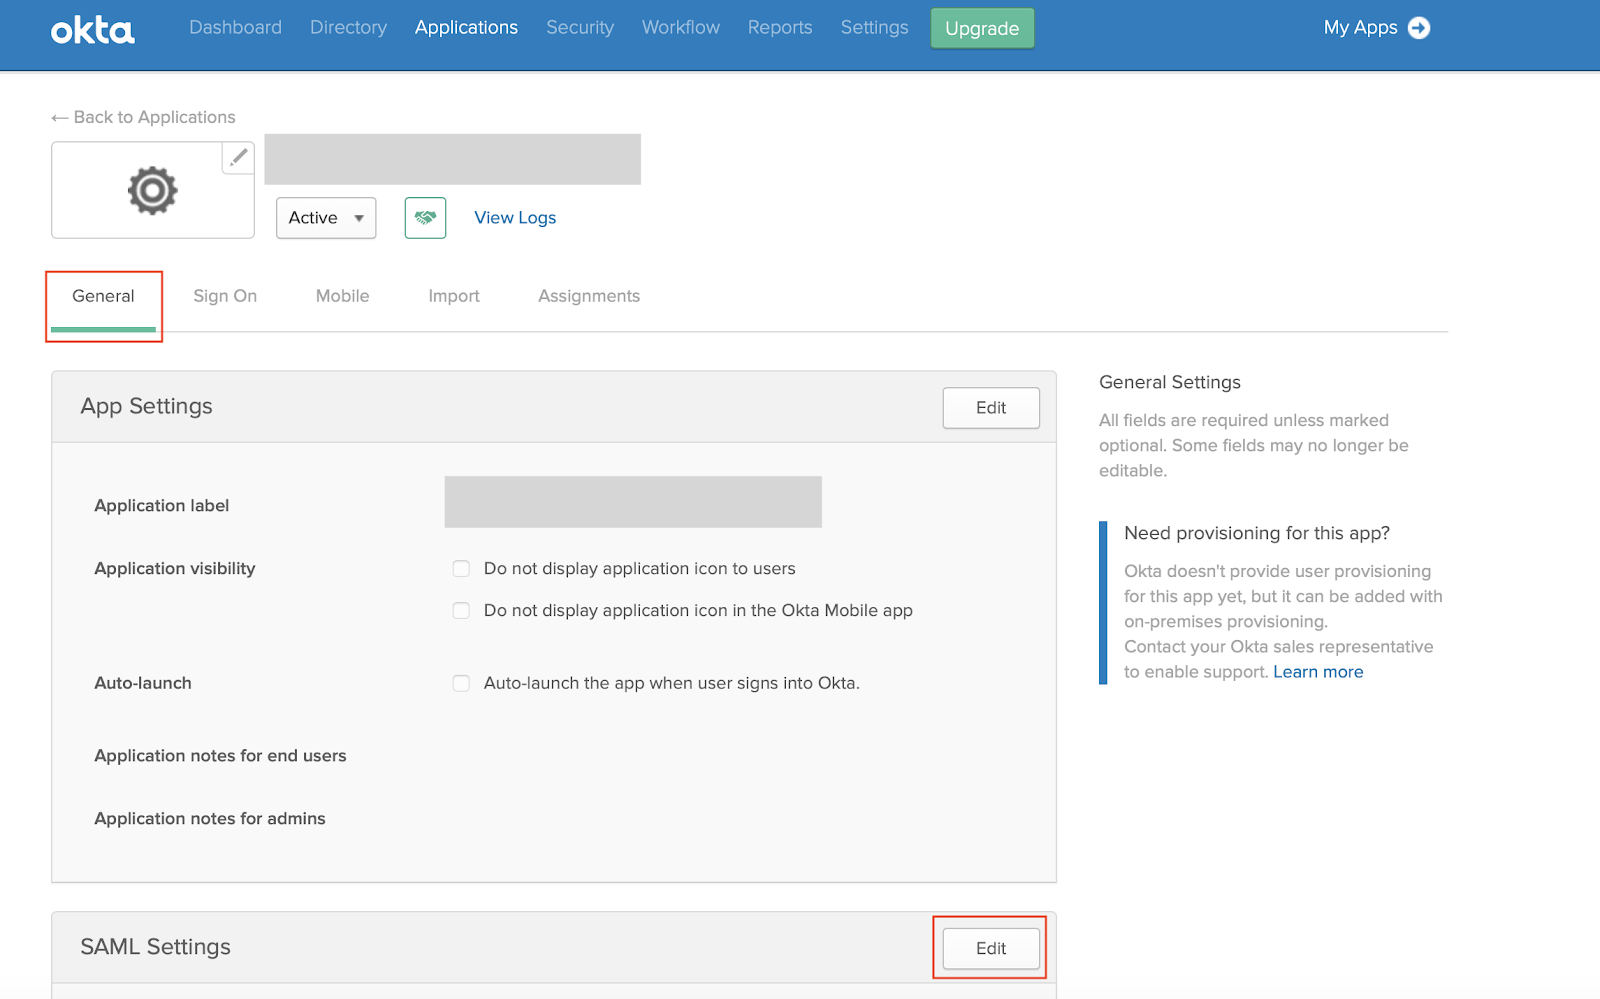The height and width of the screenshot is (999, 1600).
Task: Click the green handshake icon near Active
Action: point(424,217)
